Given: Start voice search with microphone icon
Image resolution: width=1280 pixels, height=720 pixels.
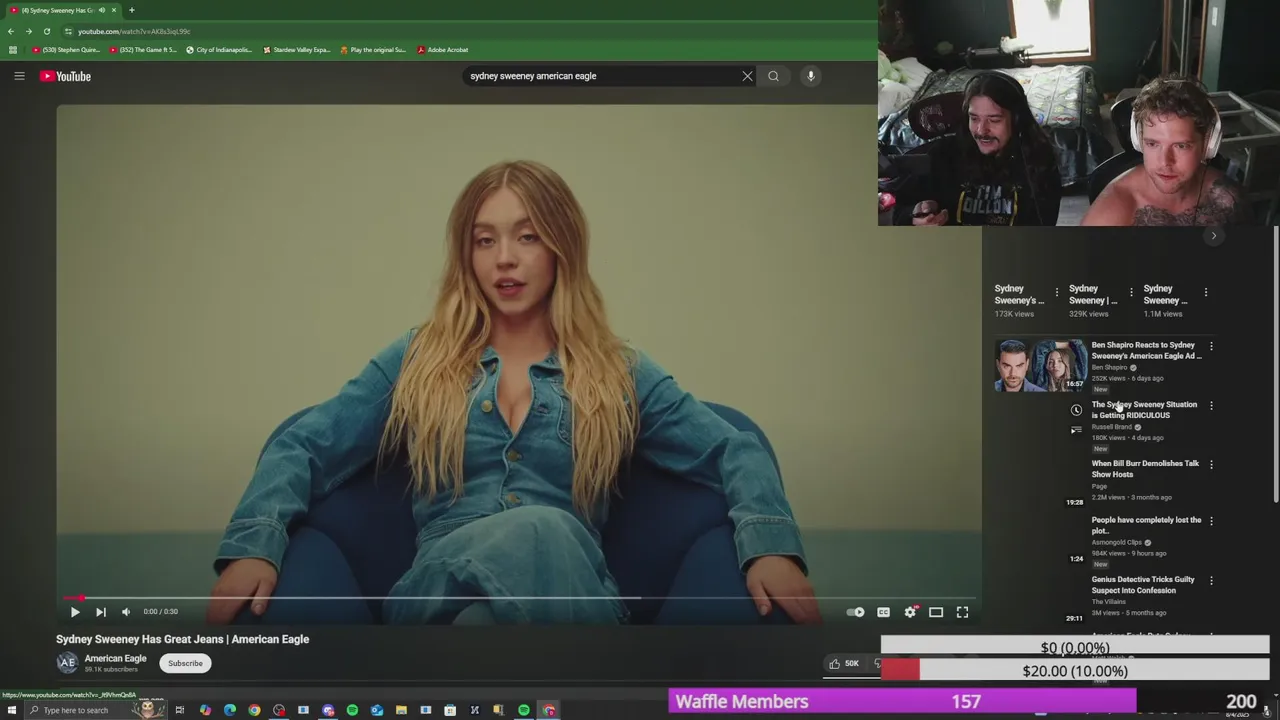Looking at the screenshot, I should pyautogui.click(x=811, y=76).
